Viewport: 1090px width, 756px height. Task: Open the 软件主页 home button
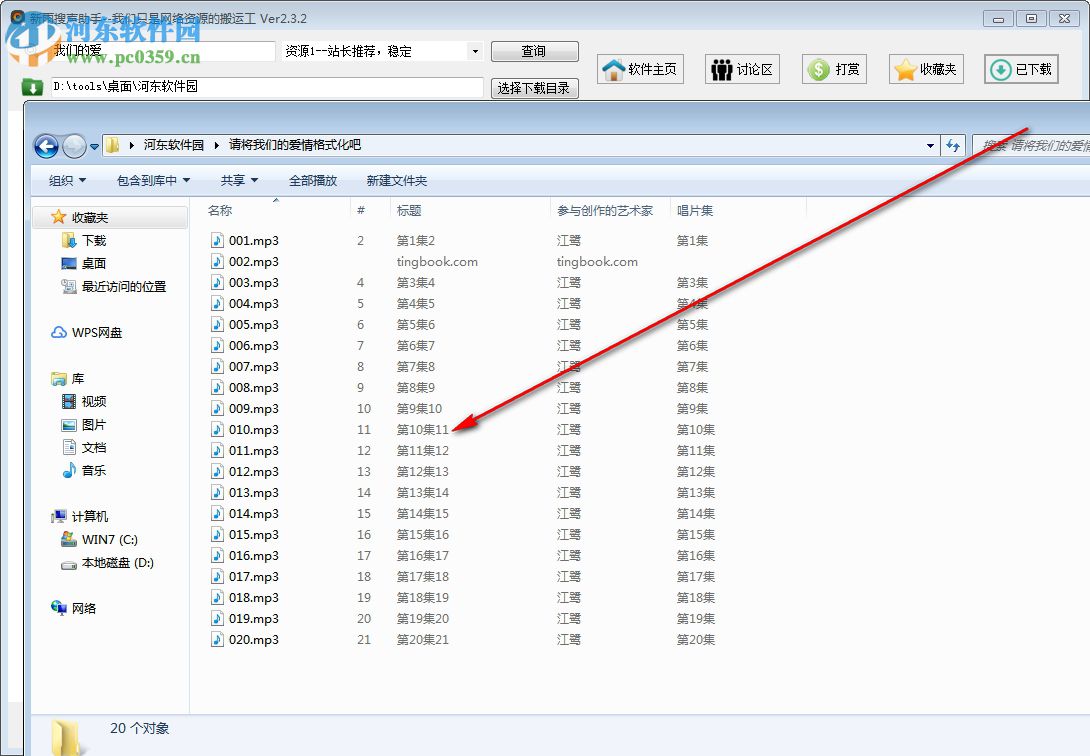point(640,69)
